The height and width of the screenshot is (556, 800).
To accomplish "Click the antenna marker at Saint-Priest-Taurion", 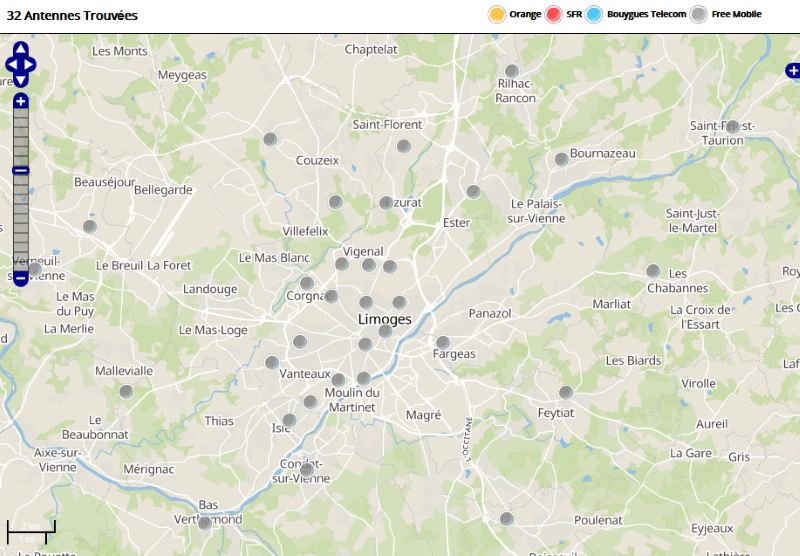I will 733,127.
